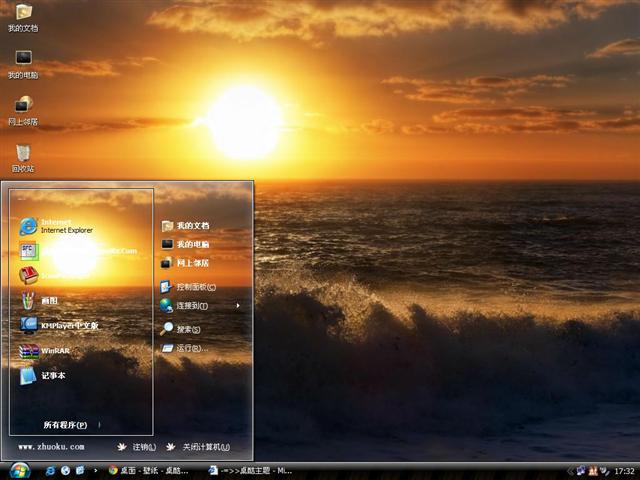Launch WinRAR from the Start menu
Image resolution: width=640 pixels, height=480 pixels.
tap(55, 351)
